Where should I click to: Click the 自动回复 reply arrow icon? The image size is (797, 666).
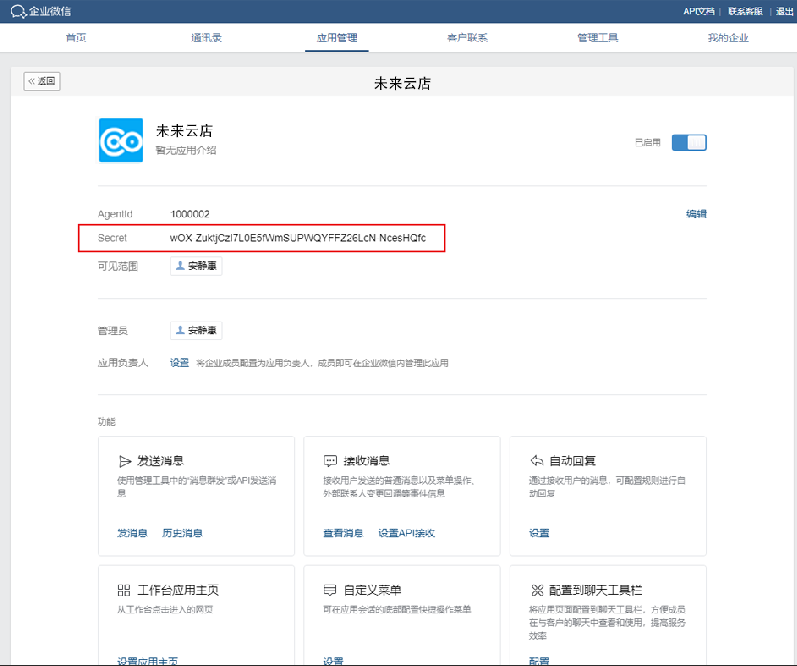pos(537,461)
